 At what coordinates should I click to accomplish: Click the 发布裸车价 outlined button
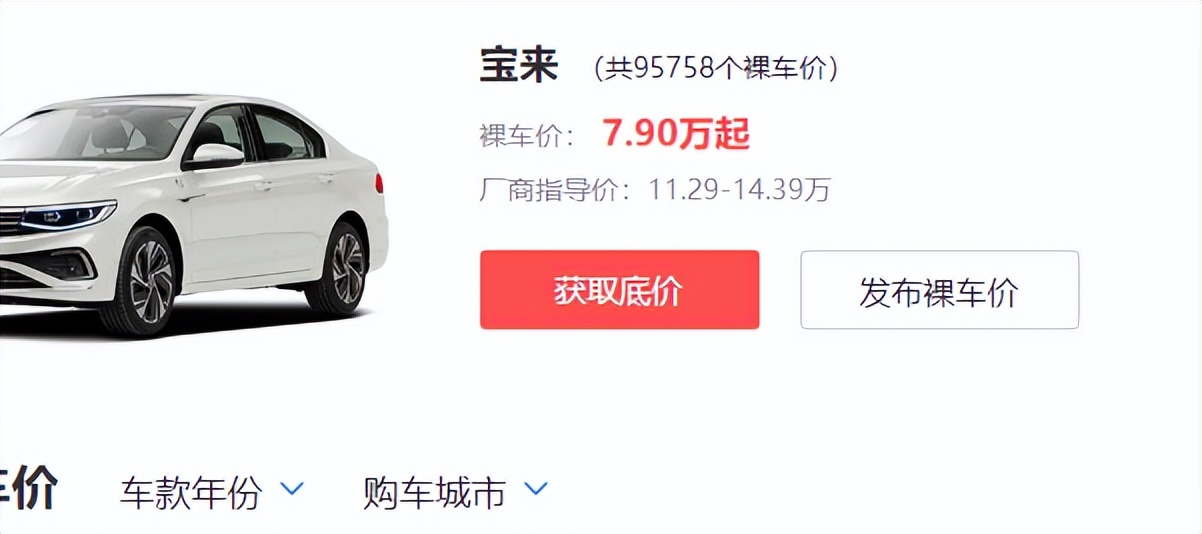[x=939, y=290]
